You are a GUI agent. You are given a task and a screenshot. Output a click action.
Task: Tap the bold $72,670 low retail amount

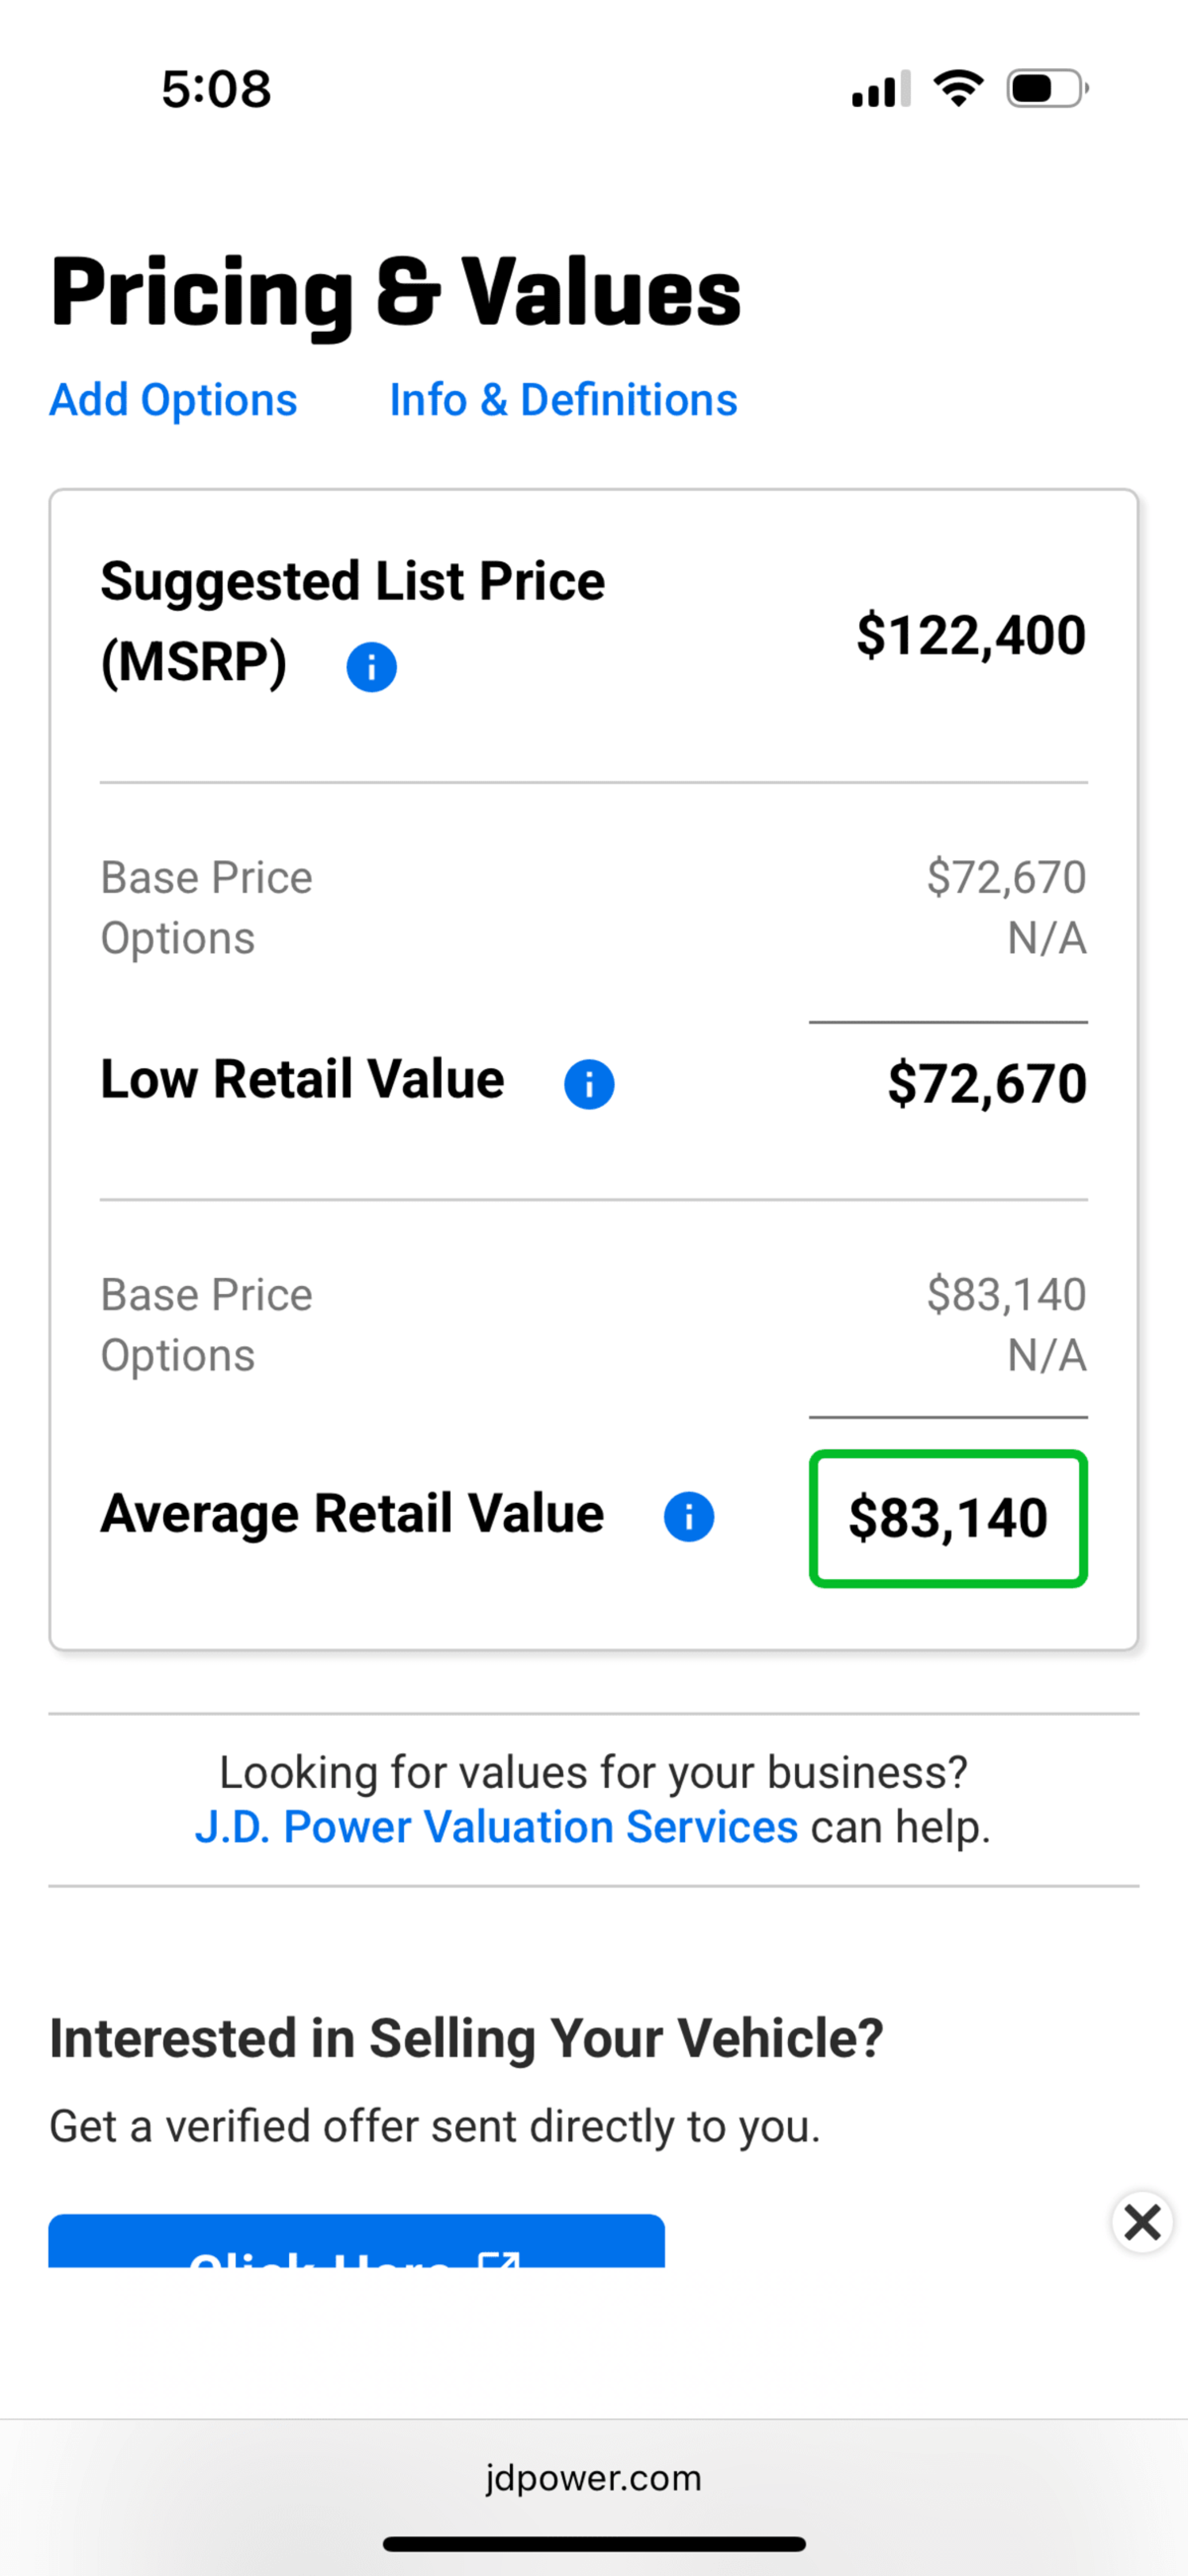[987, 1084]
